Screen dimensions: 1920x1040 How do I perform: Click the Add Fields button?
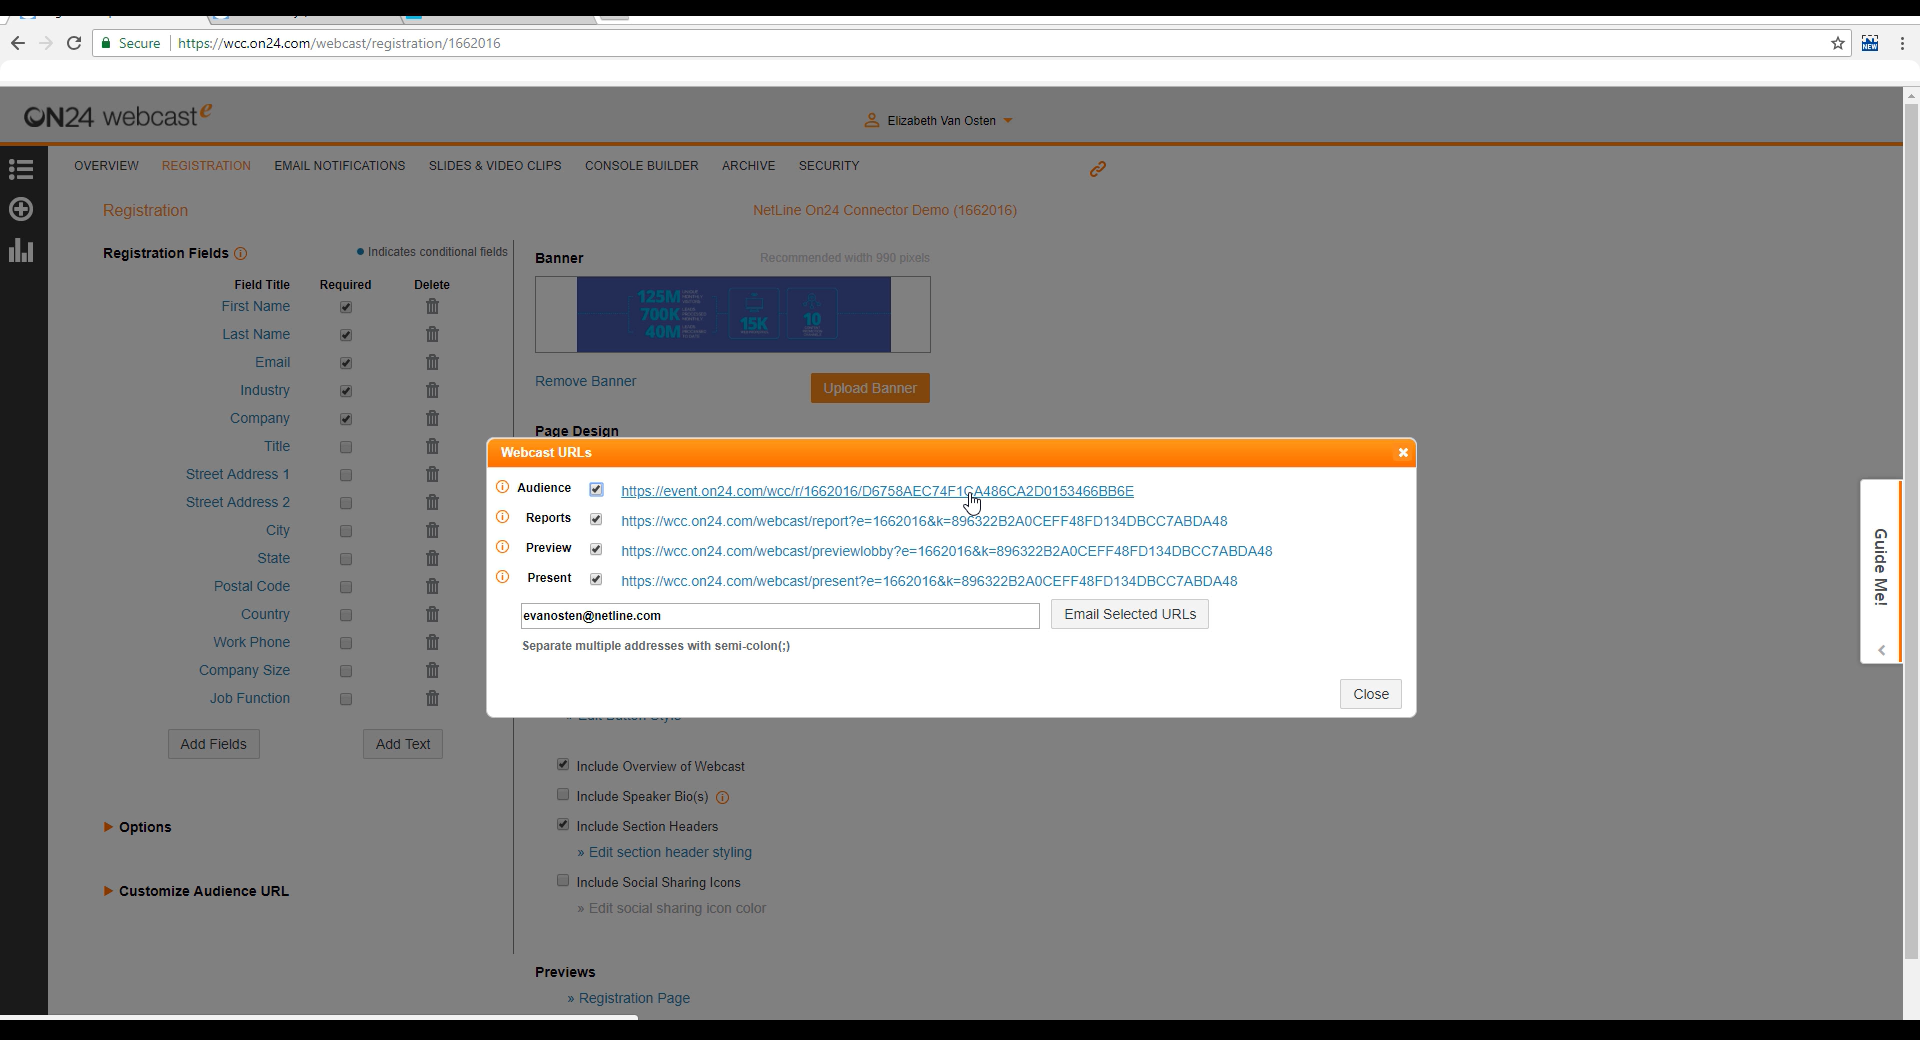pyautogui.click(x=214, y=744)
